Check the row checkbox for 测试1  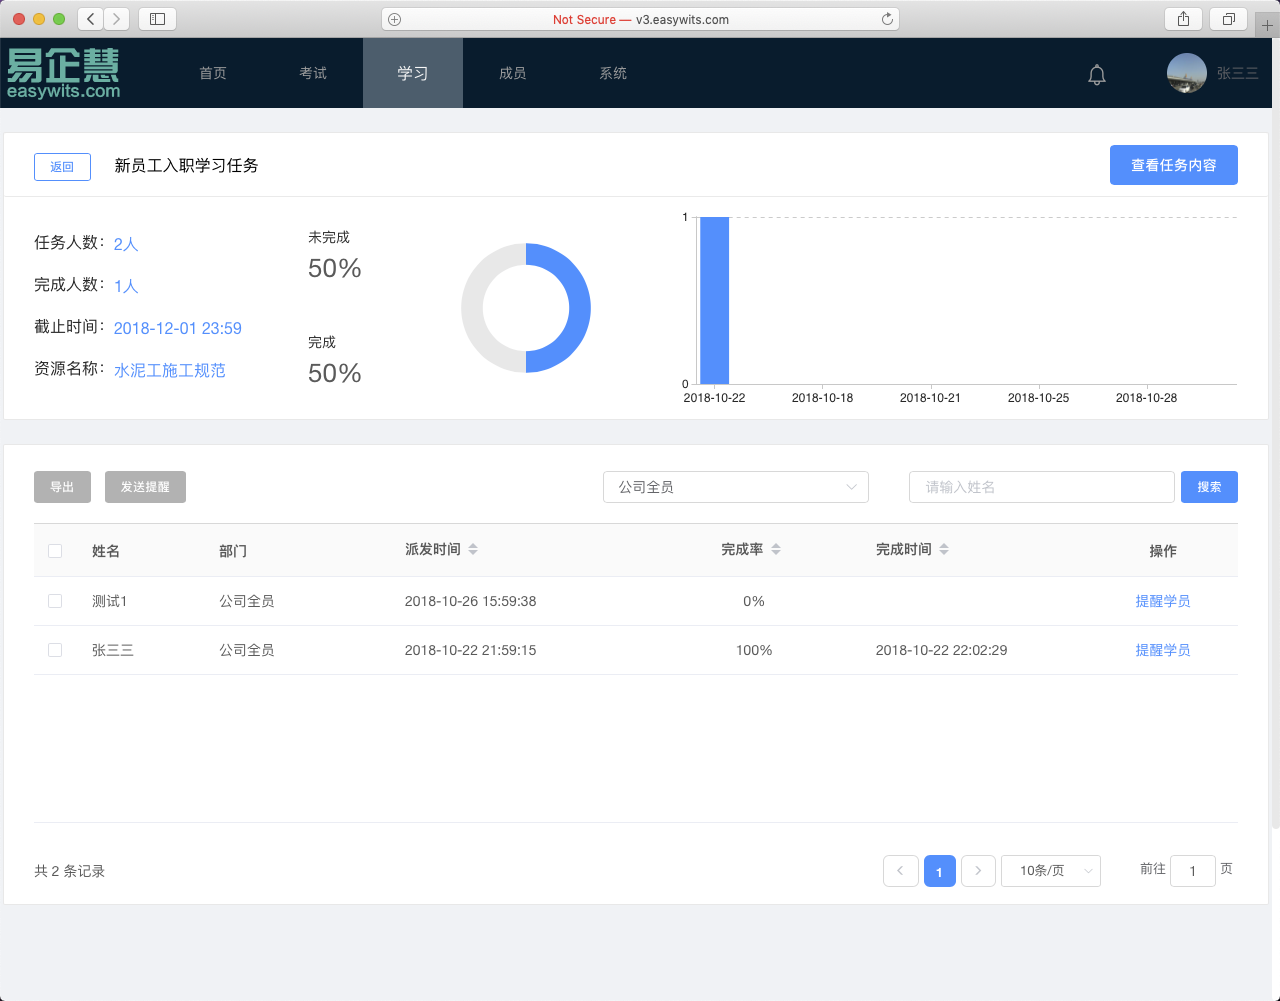[x=55, y=601]
